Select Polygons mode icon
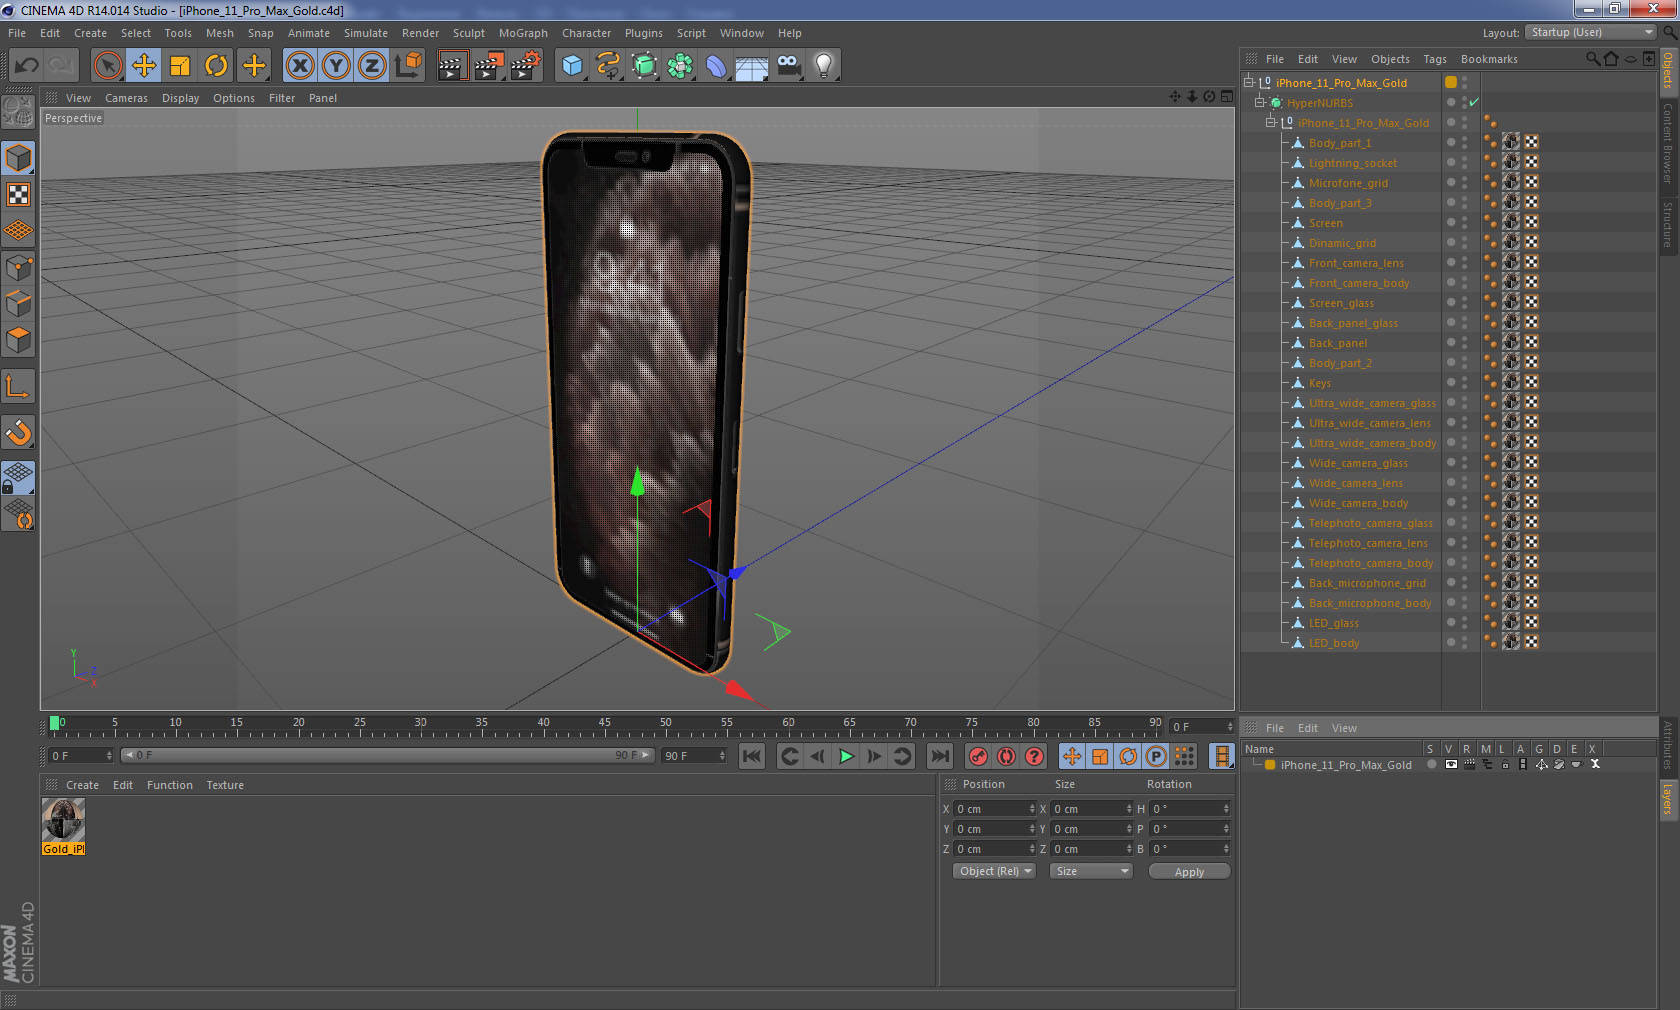1680x1010 pixels. coord(19,340)
